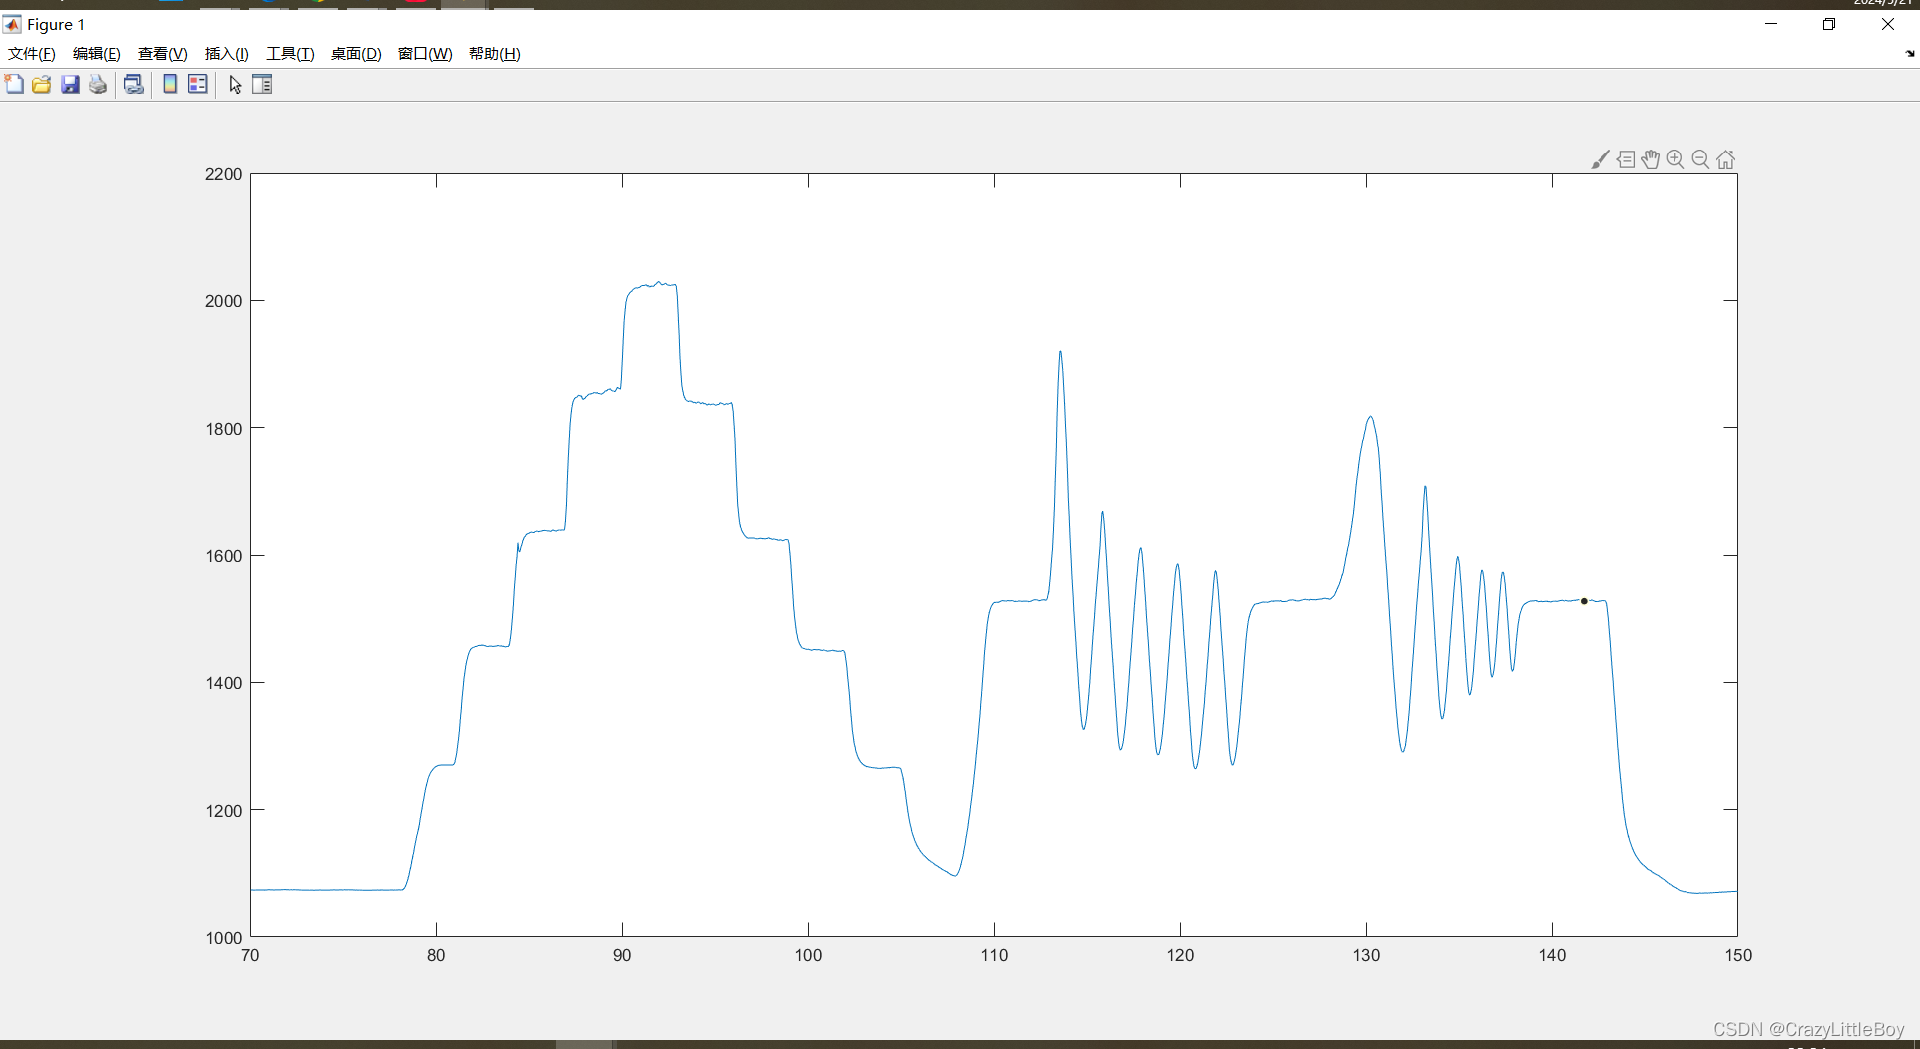Image resolution: width=1920 pixels, height=1049 pixels.
Task: Toggle the Pan hand tool
Action: [1650, 159]
